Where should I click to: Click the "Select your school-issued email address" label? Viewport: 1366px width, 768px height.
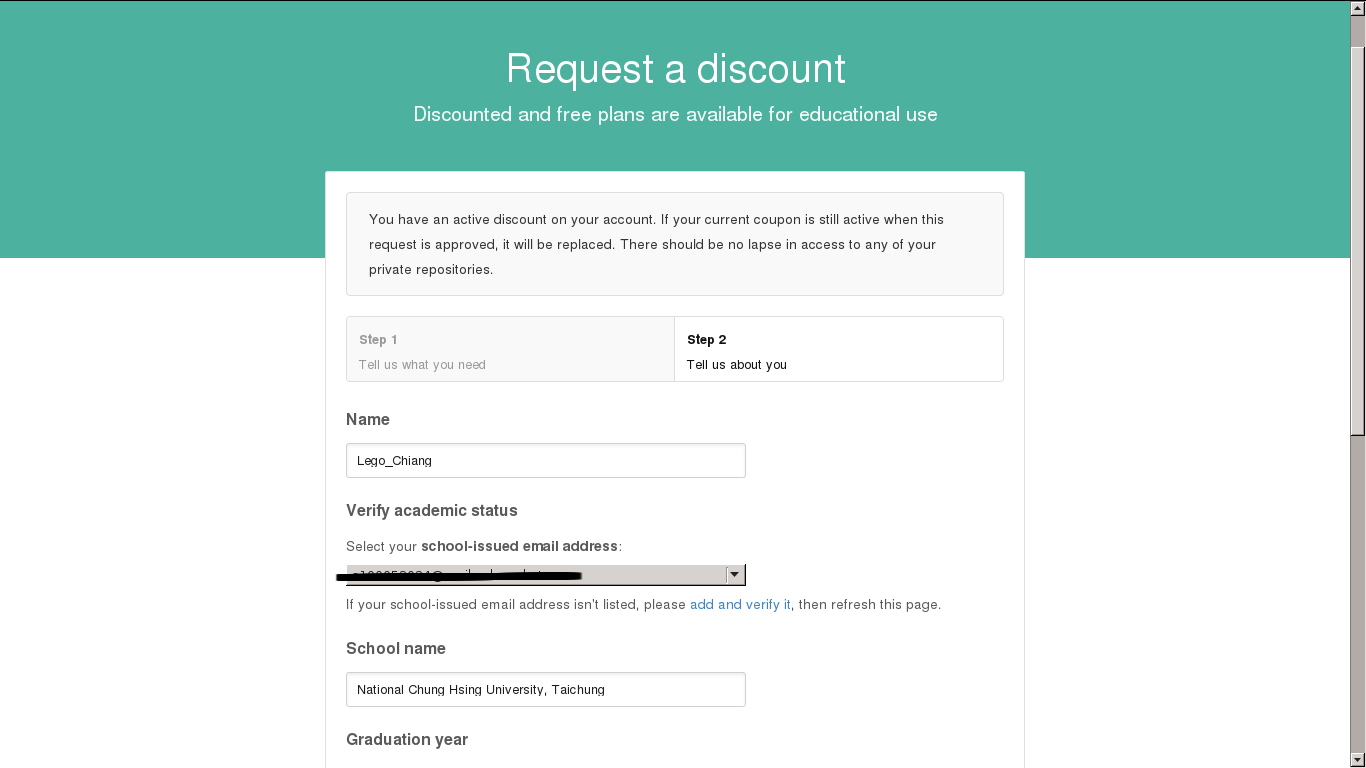pyautogui.click(x=484, y=547)
